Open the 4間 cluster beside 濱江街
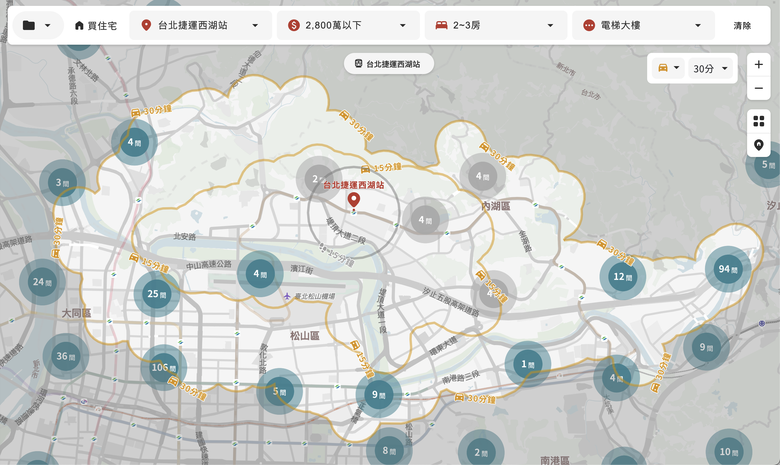 [x=260, y=274]
